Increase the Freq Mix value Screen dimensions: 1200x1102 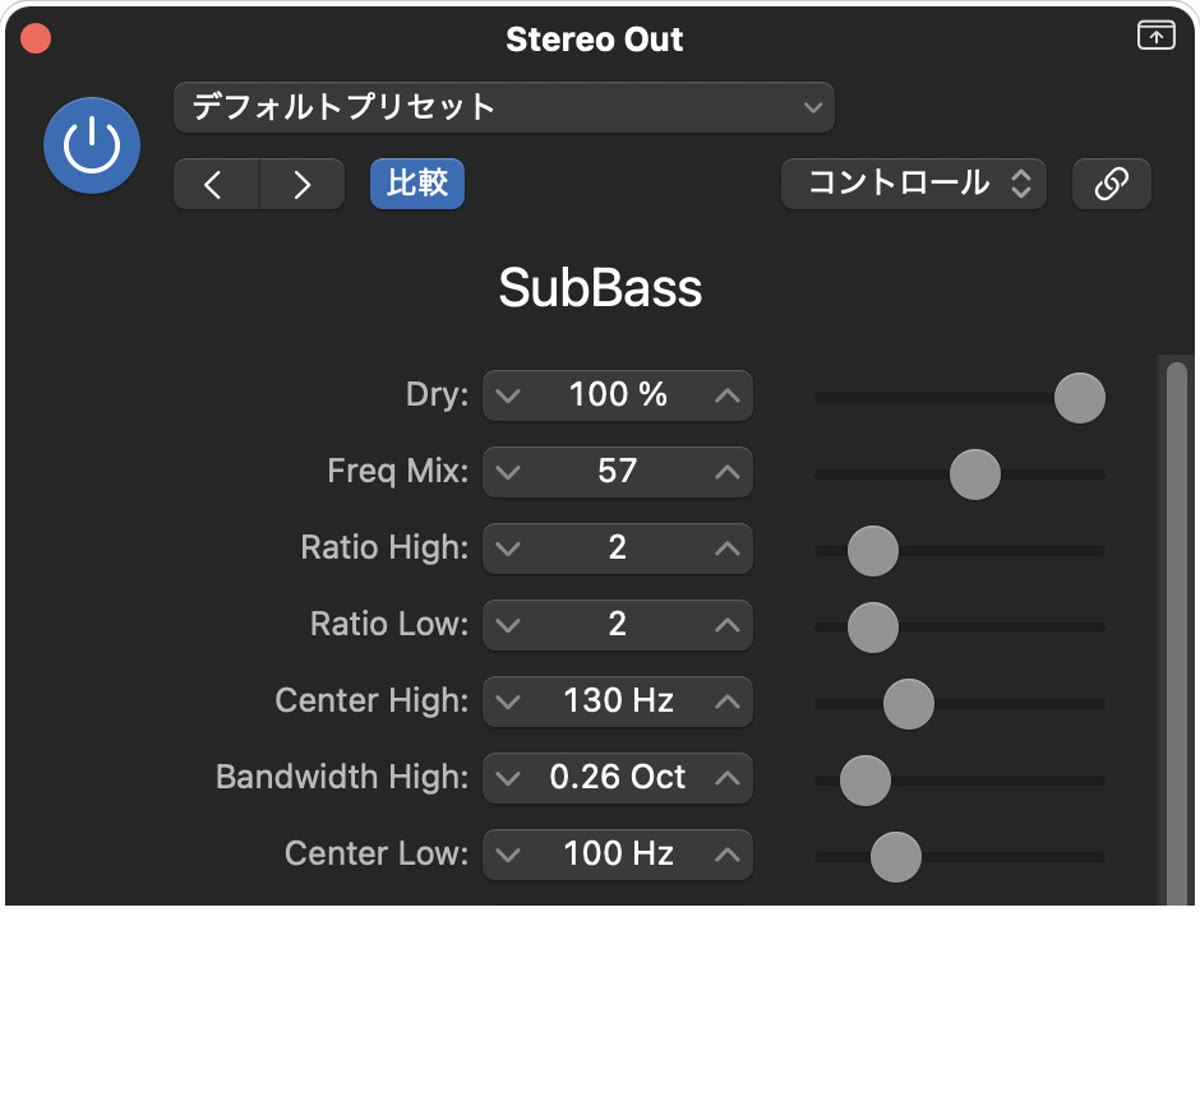[727, 472]
